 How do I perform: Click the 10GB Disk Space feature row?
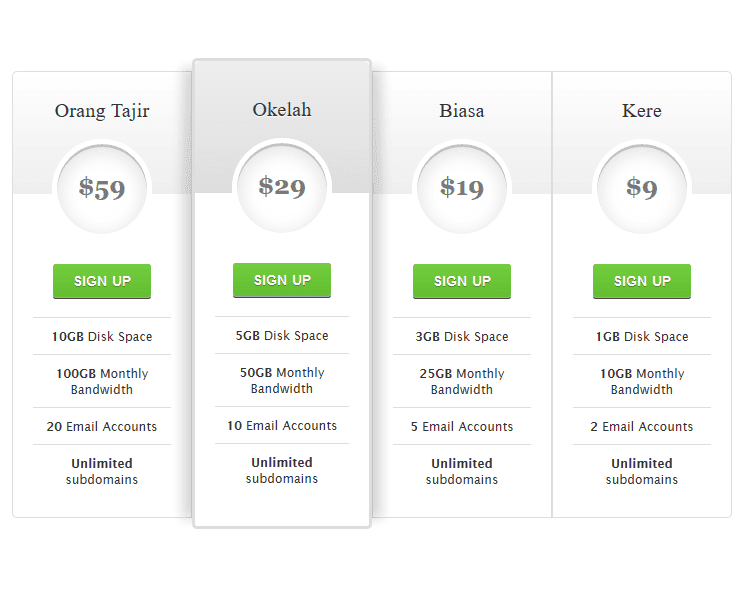click(x=102, y=336)
